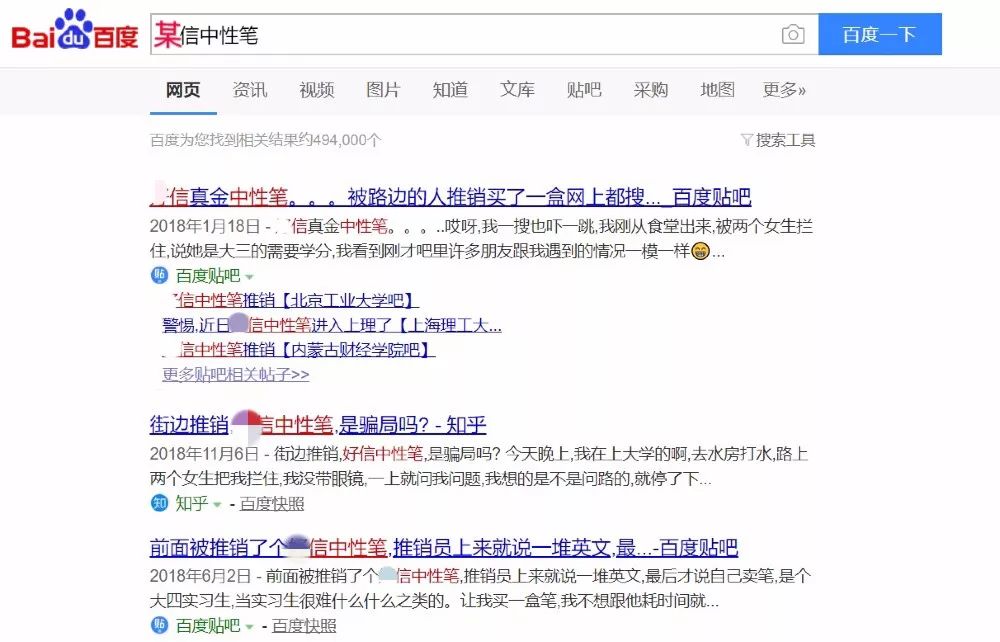Open the 采购 tab
The height and width of the screenshot is (642, 1000).
pos(651,90)
